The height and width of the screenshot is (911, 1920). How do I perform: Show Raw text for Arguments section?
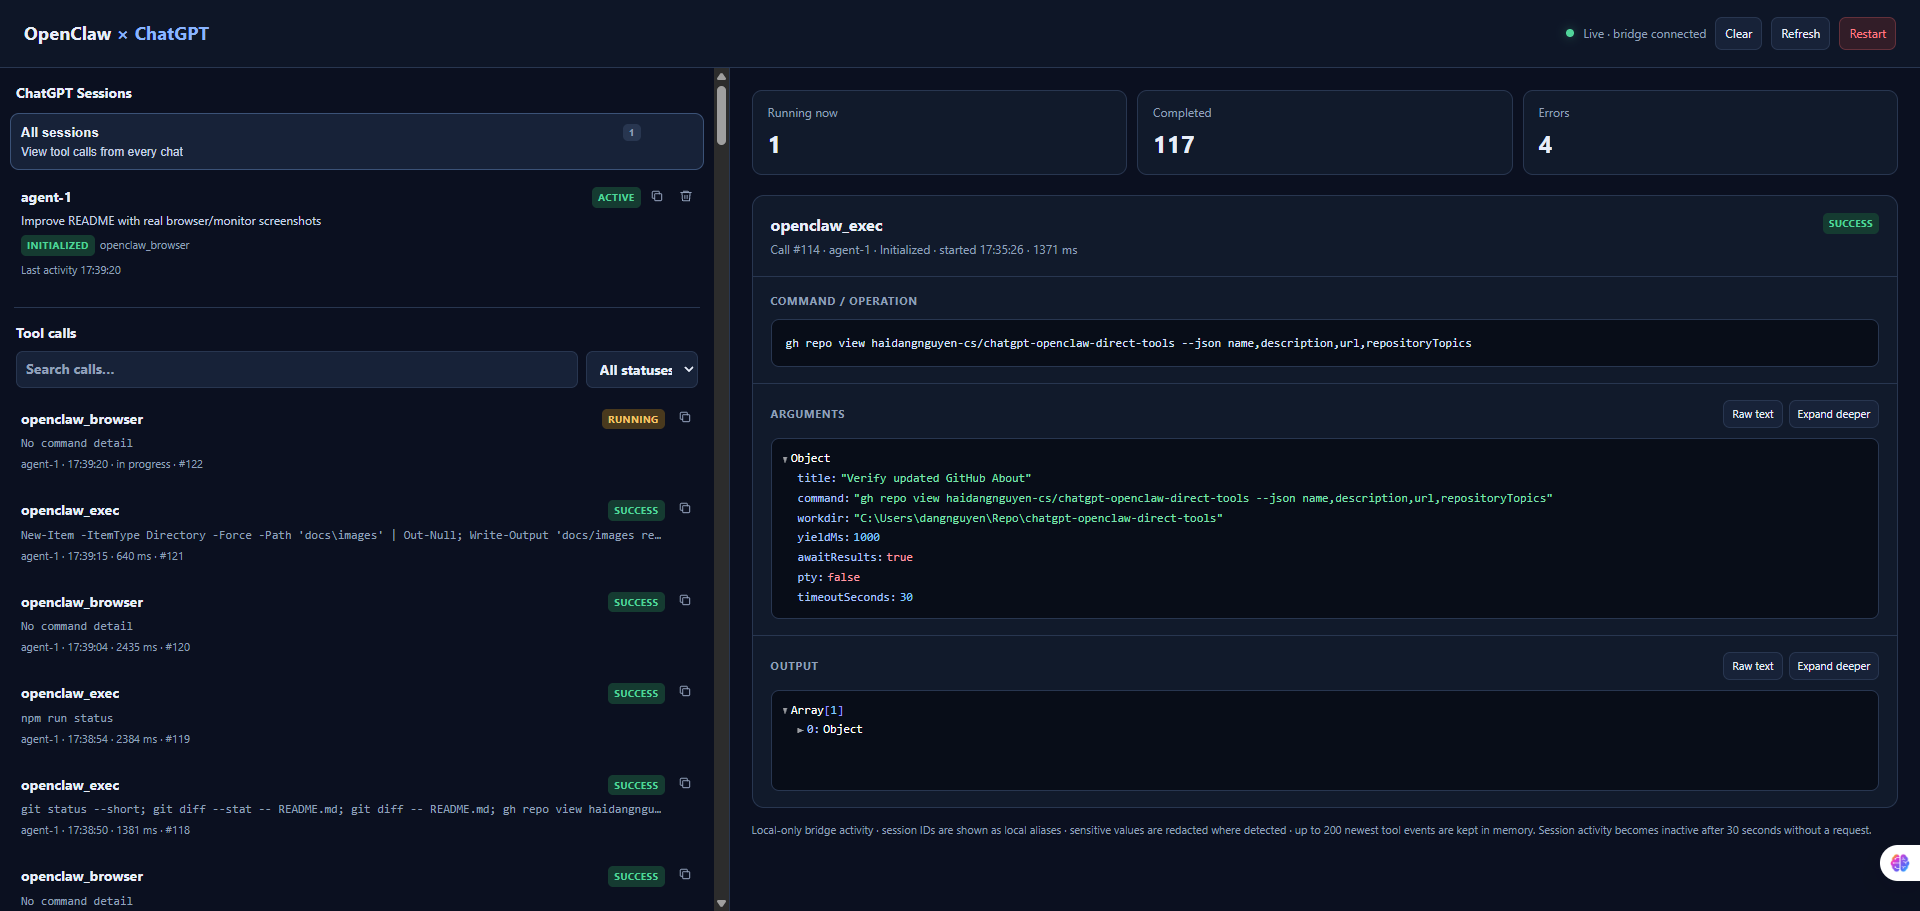click(1752, 414)
